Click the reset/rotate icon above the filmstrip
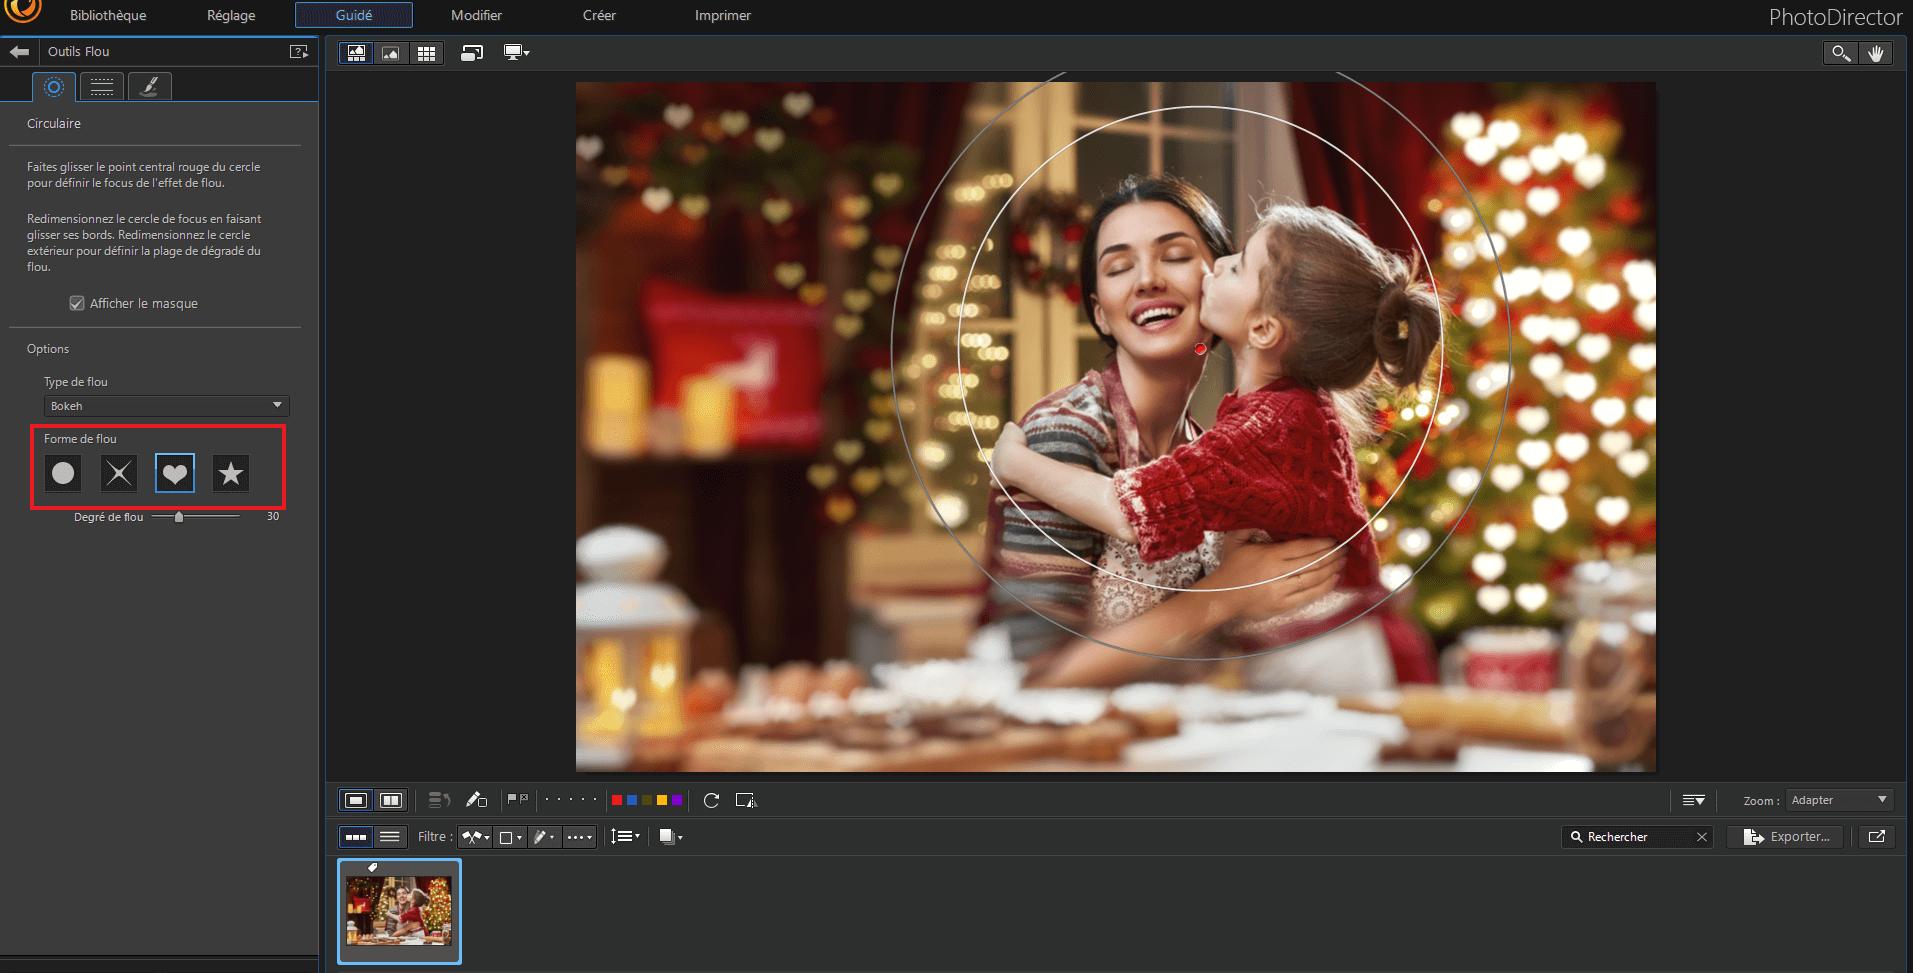 711,800
